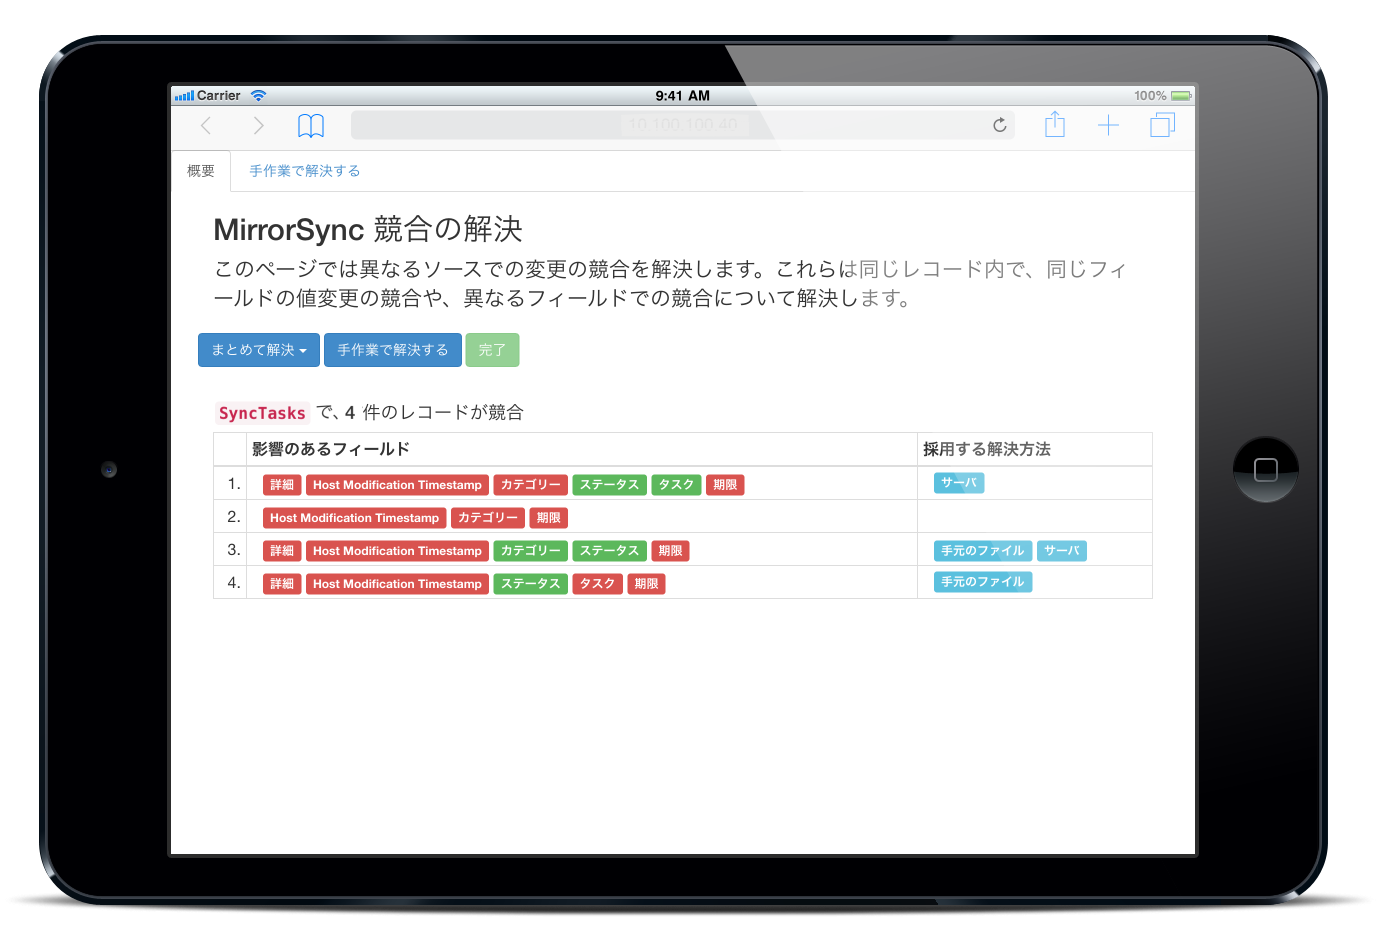
Task: Click row 3 Host Modification Timestamp tag
Action: pos(397,551)
